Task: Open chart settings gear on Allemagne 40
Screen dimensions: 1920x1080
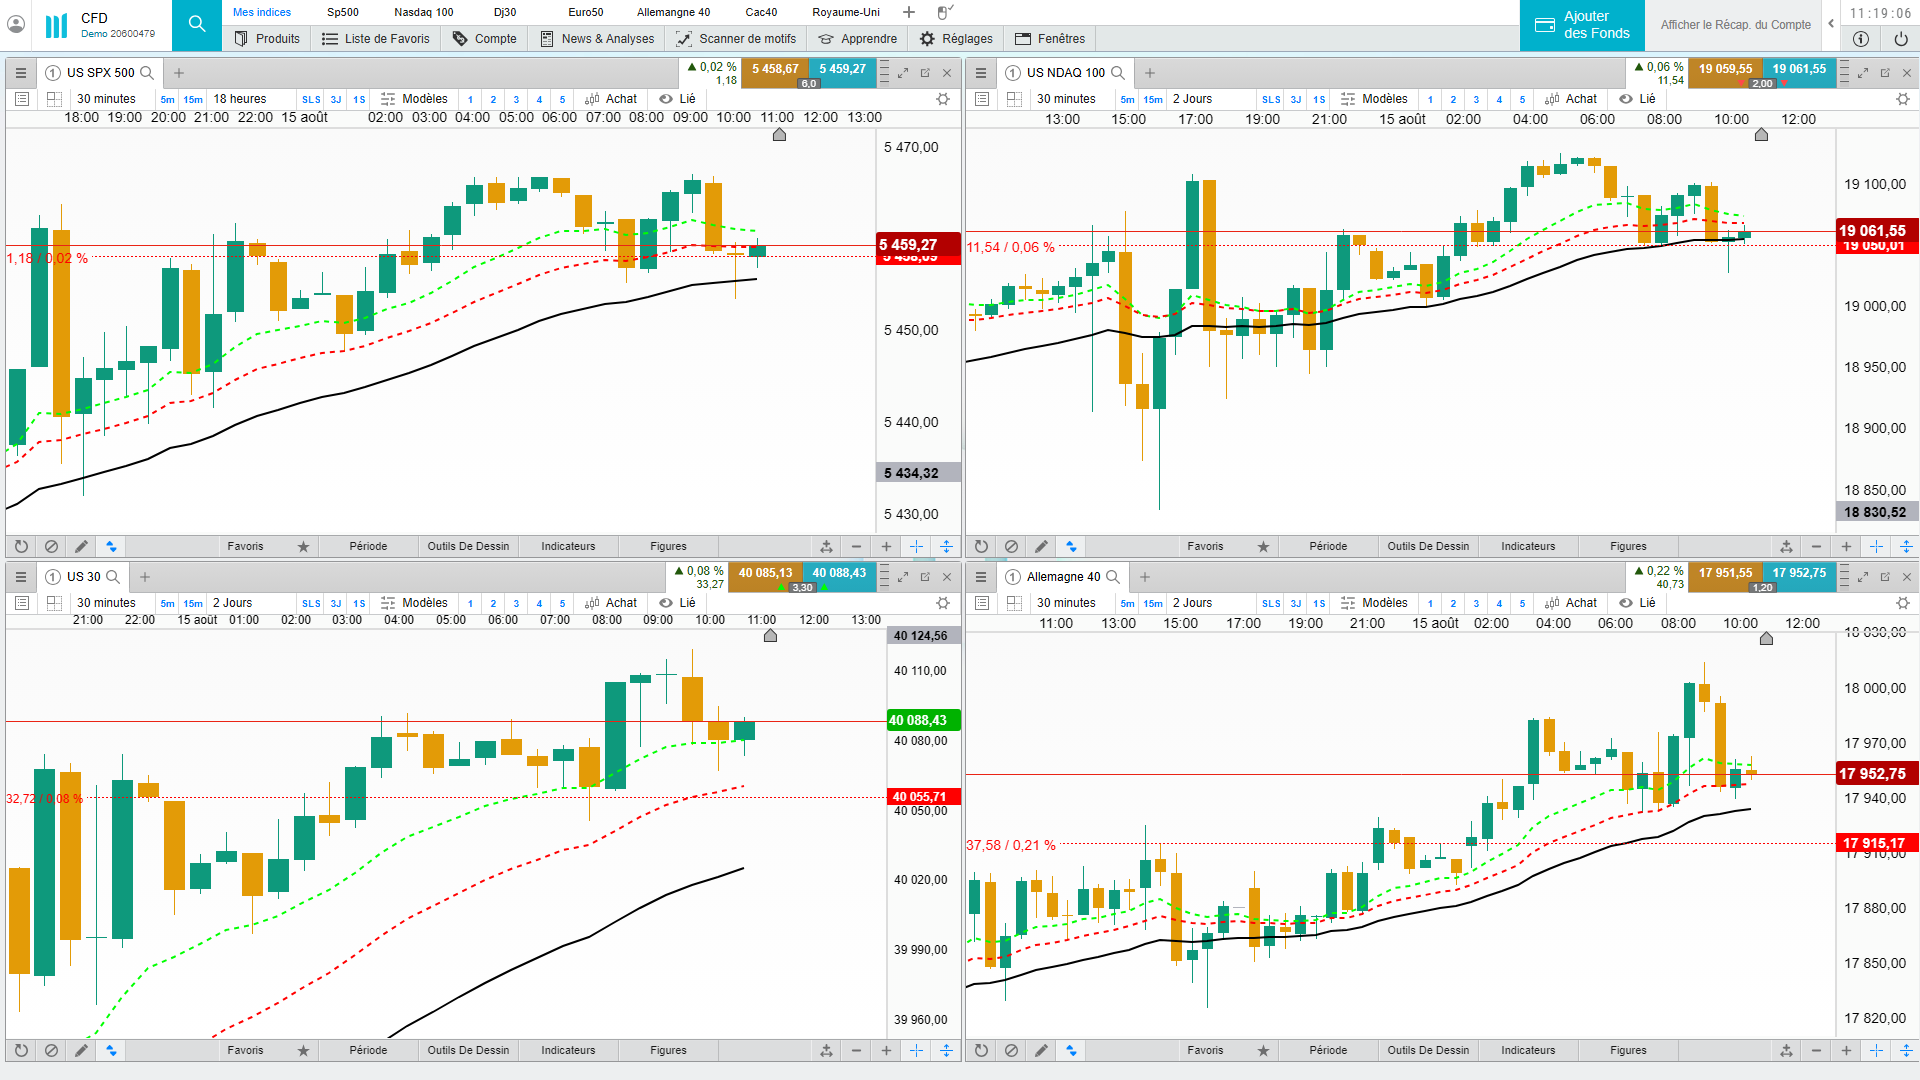Action: (1902, 603)
